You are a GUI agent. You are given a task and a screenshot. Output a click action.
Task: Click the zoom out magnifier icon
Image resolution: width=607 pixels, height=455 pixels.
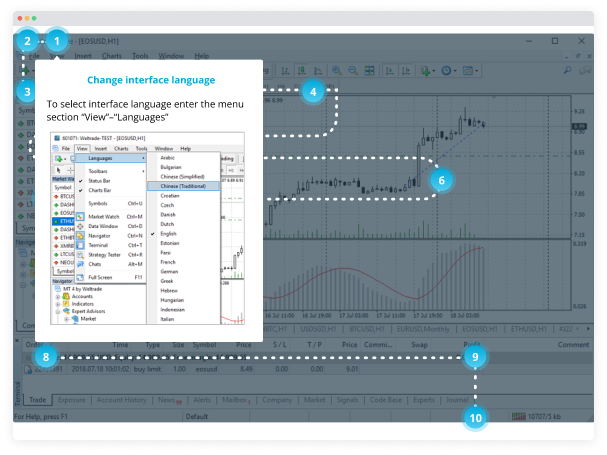353,70
